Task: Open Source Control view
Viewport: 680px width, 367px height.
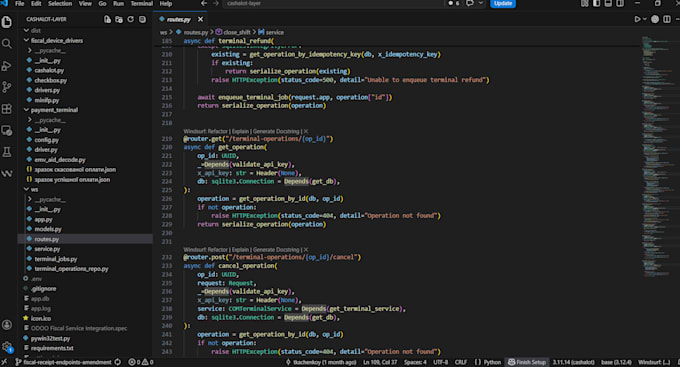Action: point(7,87)
